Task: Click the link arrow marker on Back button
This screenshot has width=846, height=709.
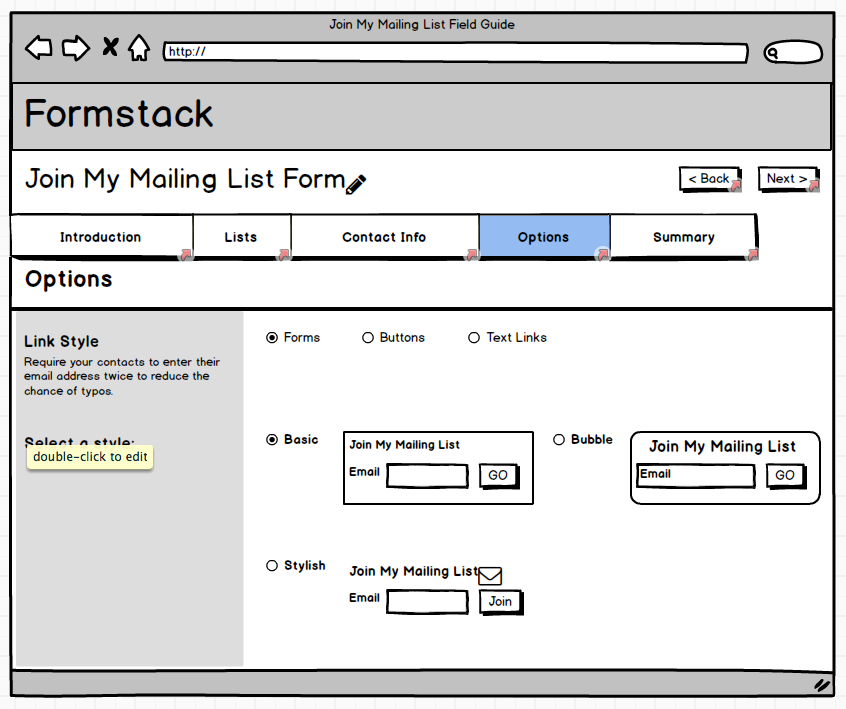Action: [736, 186]
